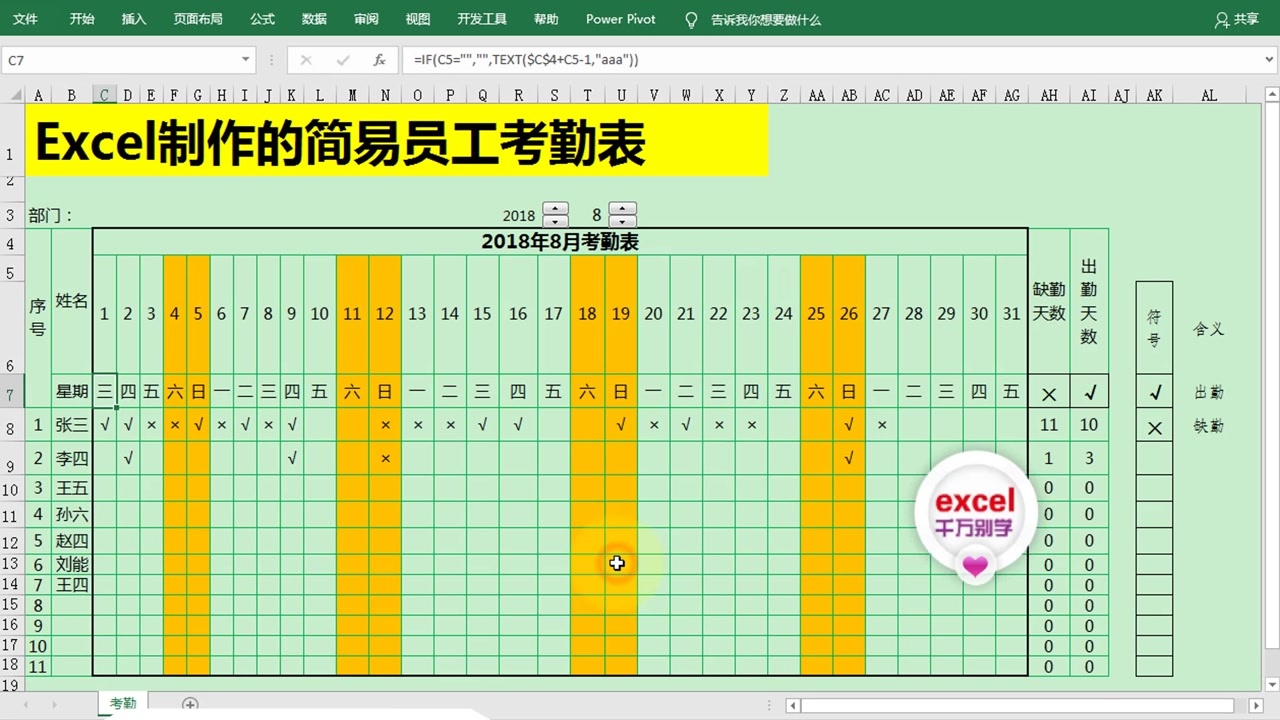The image size is (1280, 720).
Task: Select the 缺勤天数 header cell
Action: [x=1049, y=302]
